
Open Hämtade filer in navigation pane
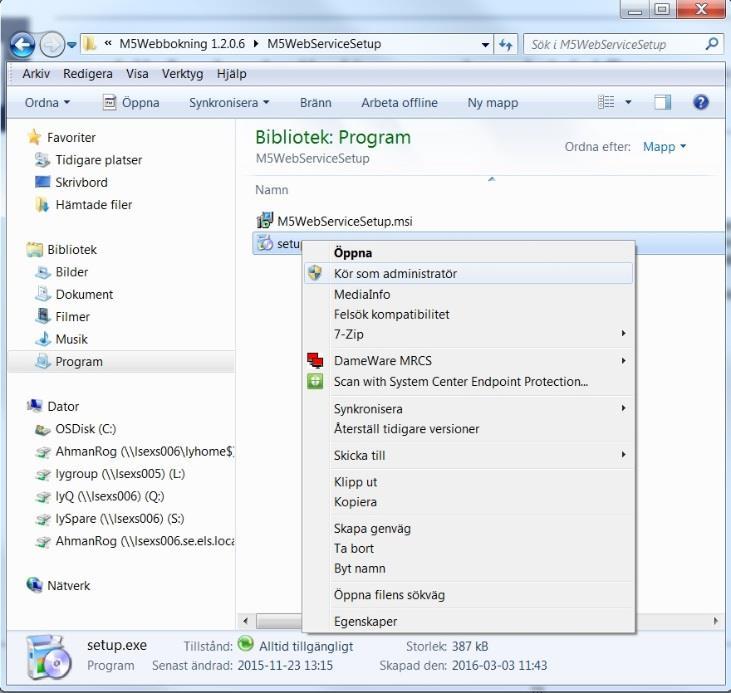(93, 205)
